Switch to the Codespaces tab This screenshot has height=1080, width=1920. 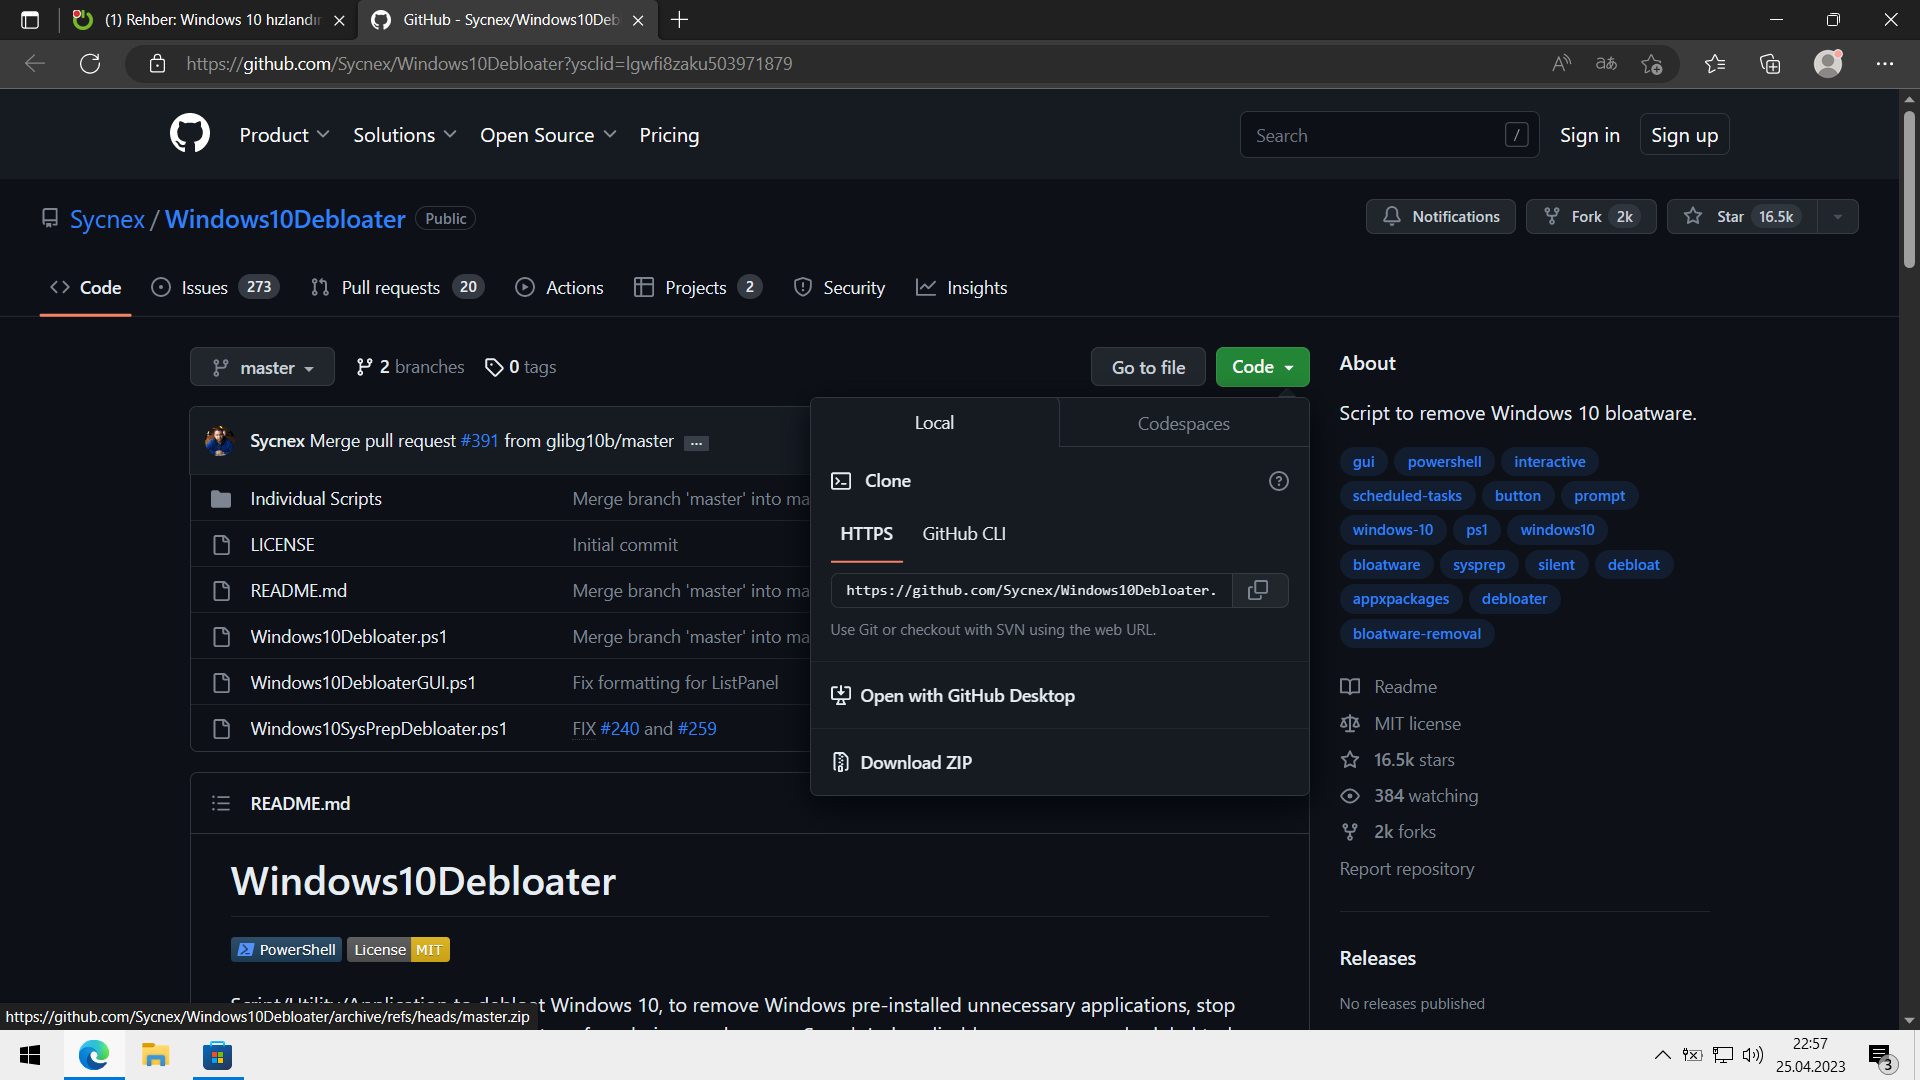1183,423
